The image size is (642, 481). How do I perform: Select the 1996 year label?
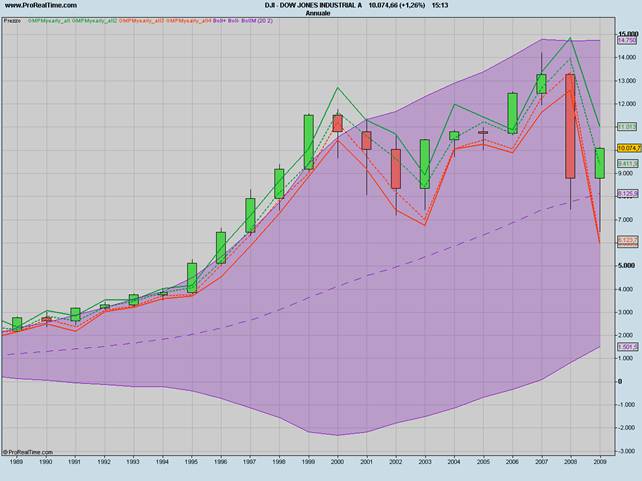click(x=221, y=462)
